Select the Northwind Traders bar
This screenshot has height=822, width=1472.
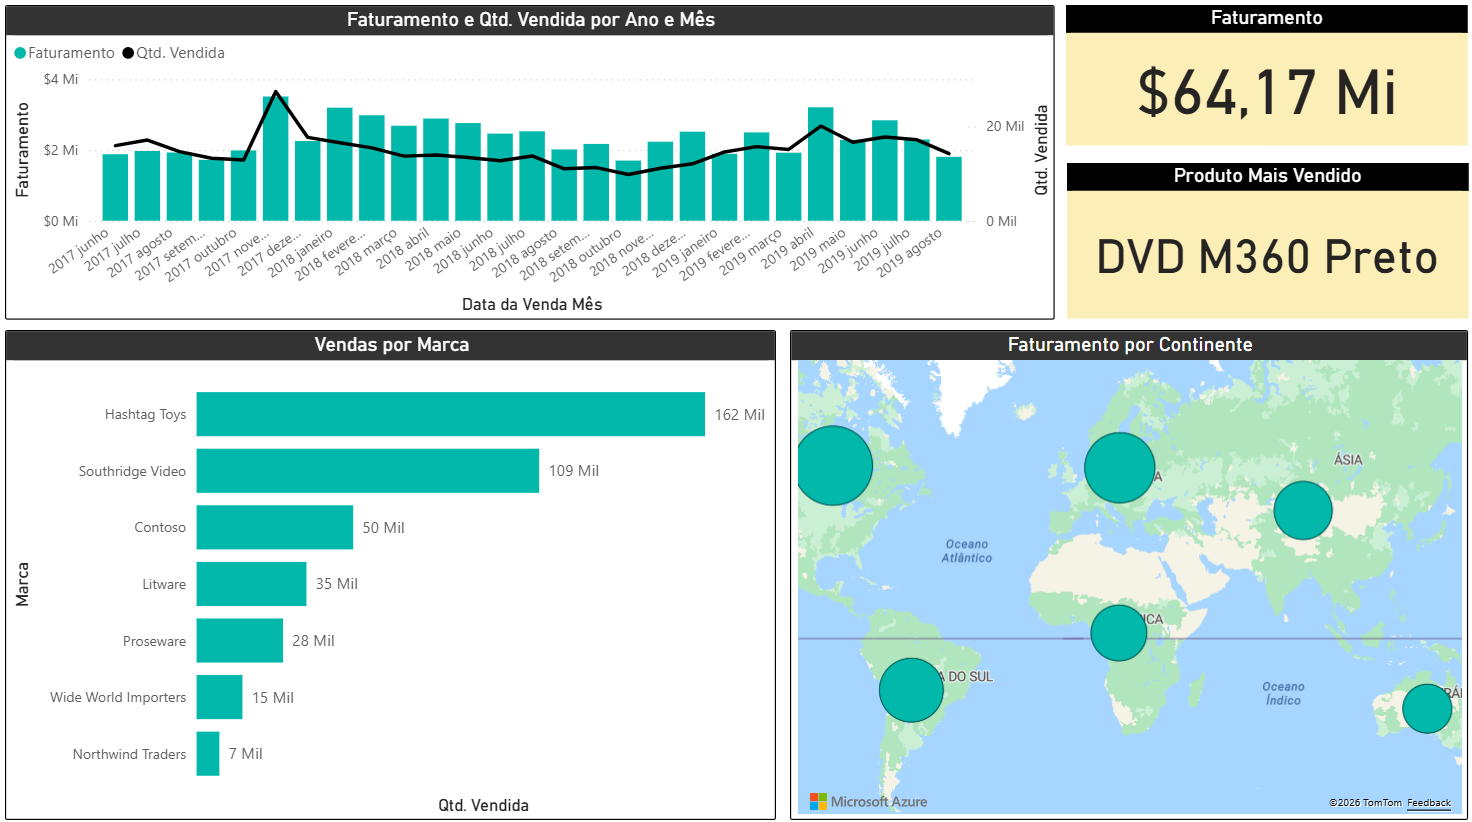click(x=208, y=754)
